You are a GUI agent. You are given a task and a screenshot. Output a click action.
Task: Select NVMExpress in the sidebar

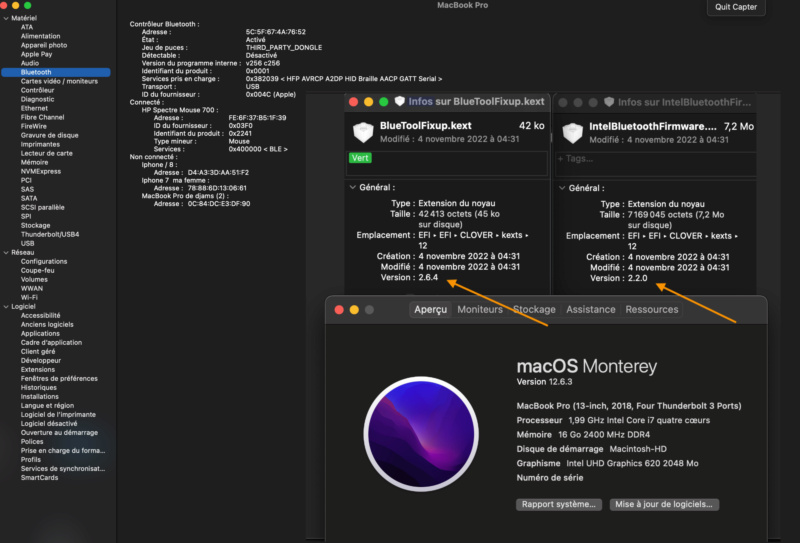(41, 171)
